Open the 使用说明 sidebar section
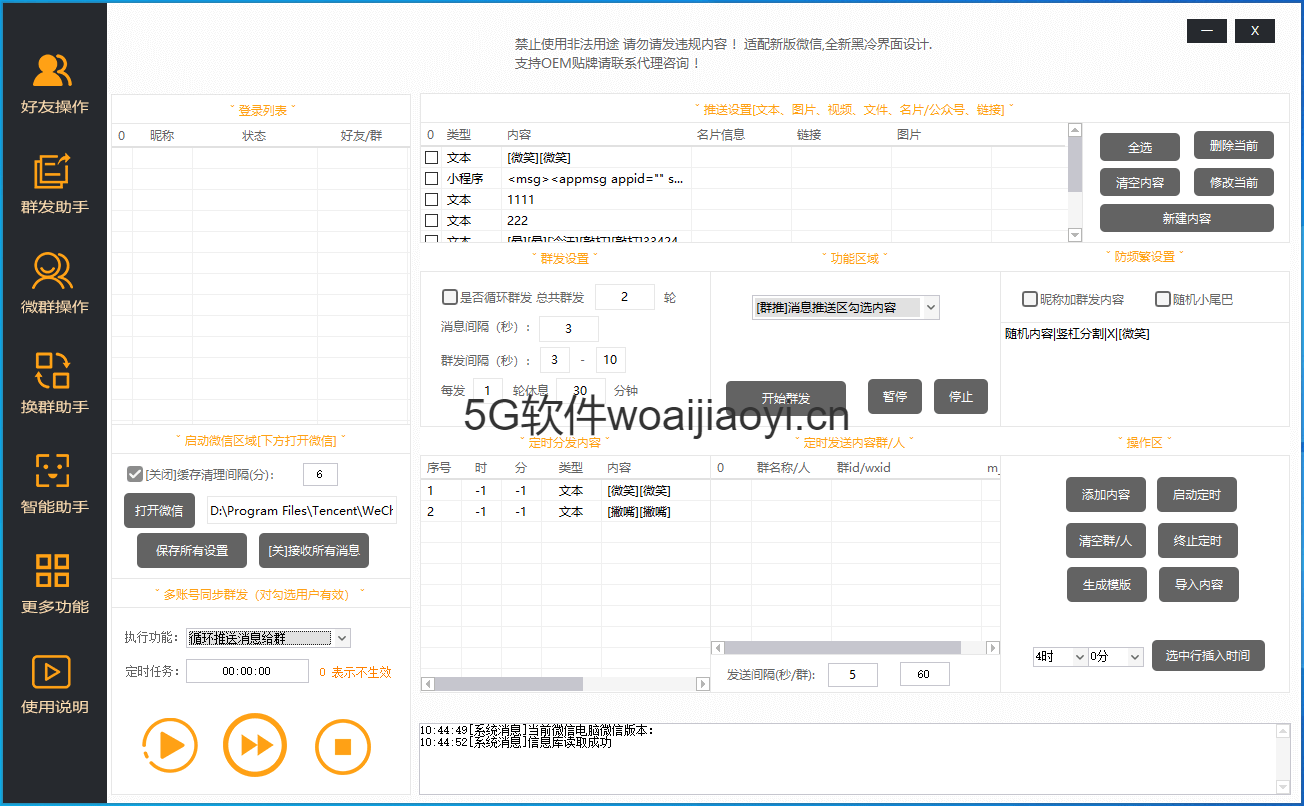 pos(54,683)
